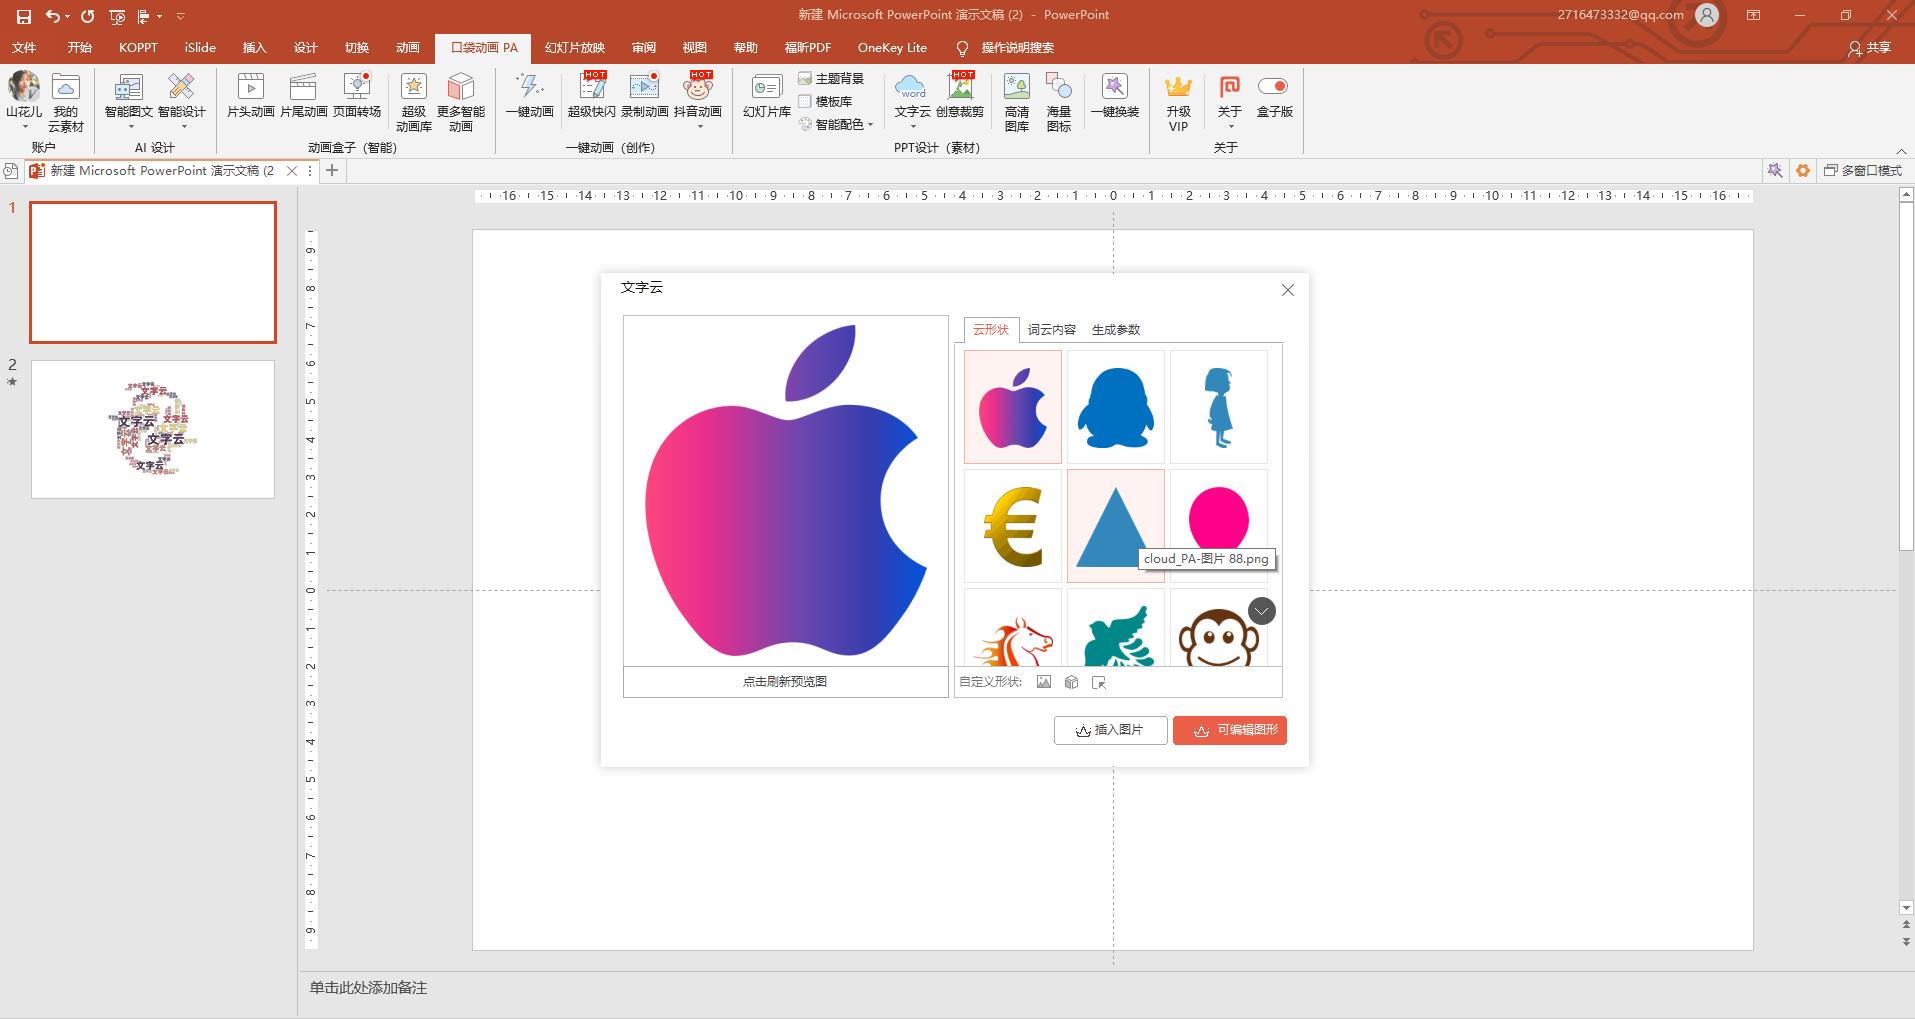The width and height of the screenshot is (1915, 1019).
Task: Expand the 智能配色 dropdown
Action: (870, 125)
